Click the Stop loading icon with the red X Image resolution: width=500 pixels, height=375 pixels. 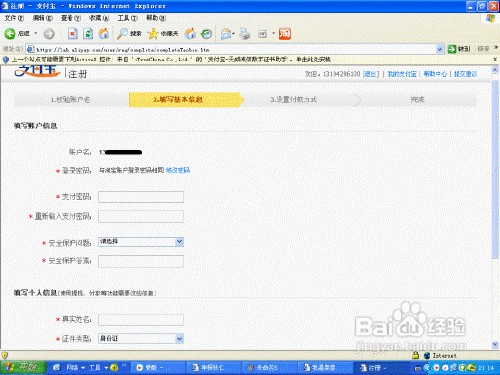(x=73, y=34)
